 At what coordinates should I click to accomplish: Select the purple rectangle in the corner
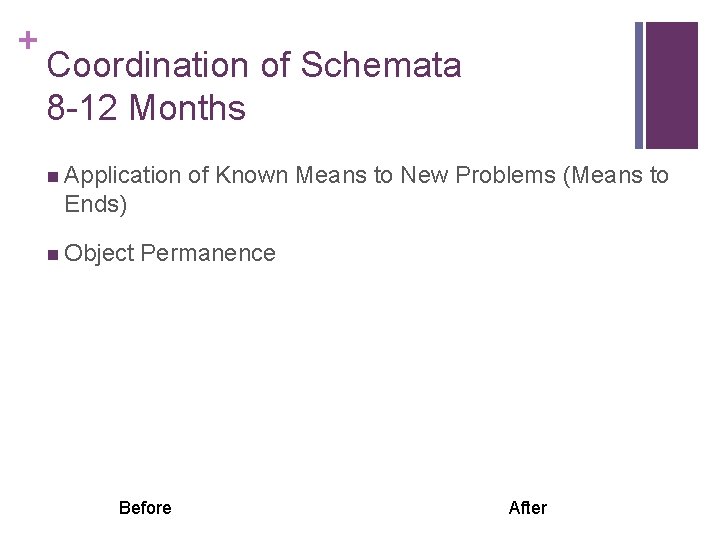pyautogui.click(x=672, y=85)
